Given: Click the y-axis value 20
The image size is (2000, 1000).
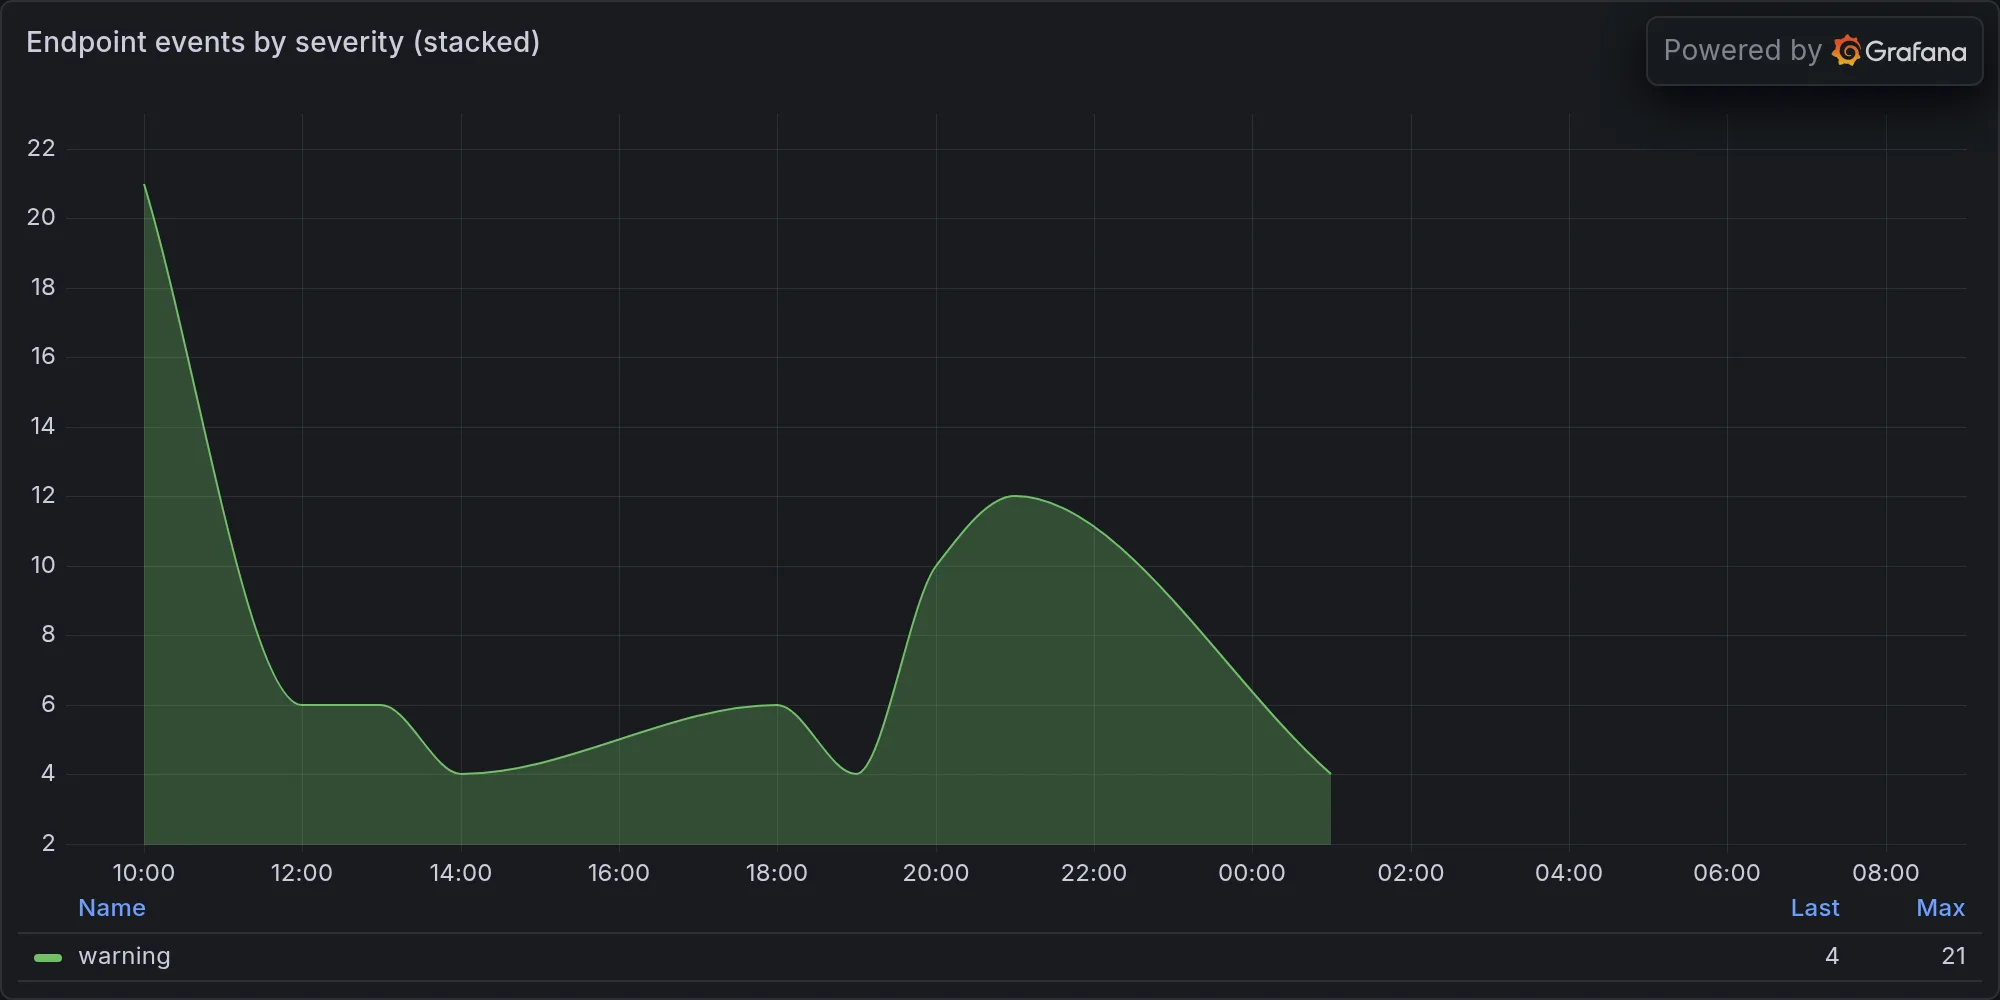Looking at the screenshot, I should [41, 217].
